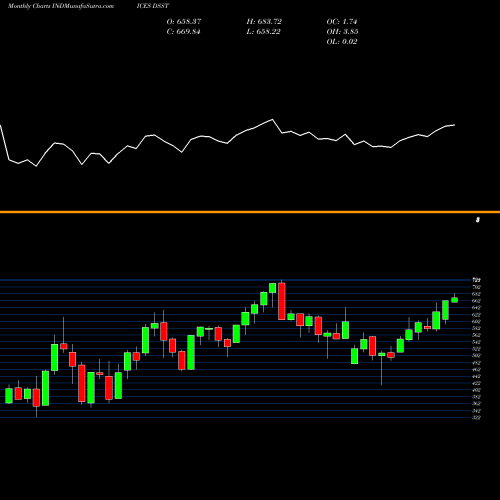
Task: Click the 'ICES DSST' symbol label
Action: tap(153, 6)
